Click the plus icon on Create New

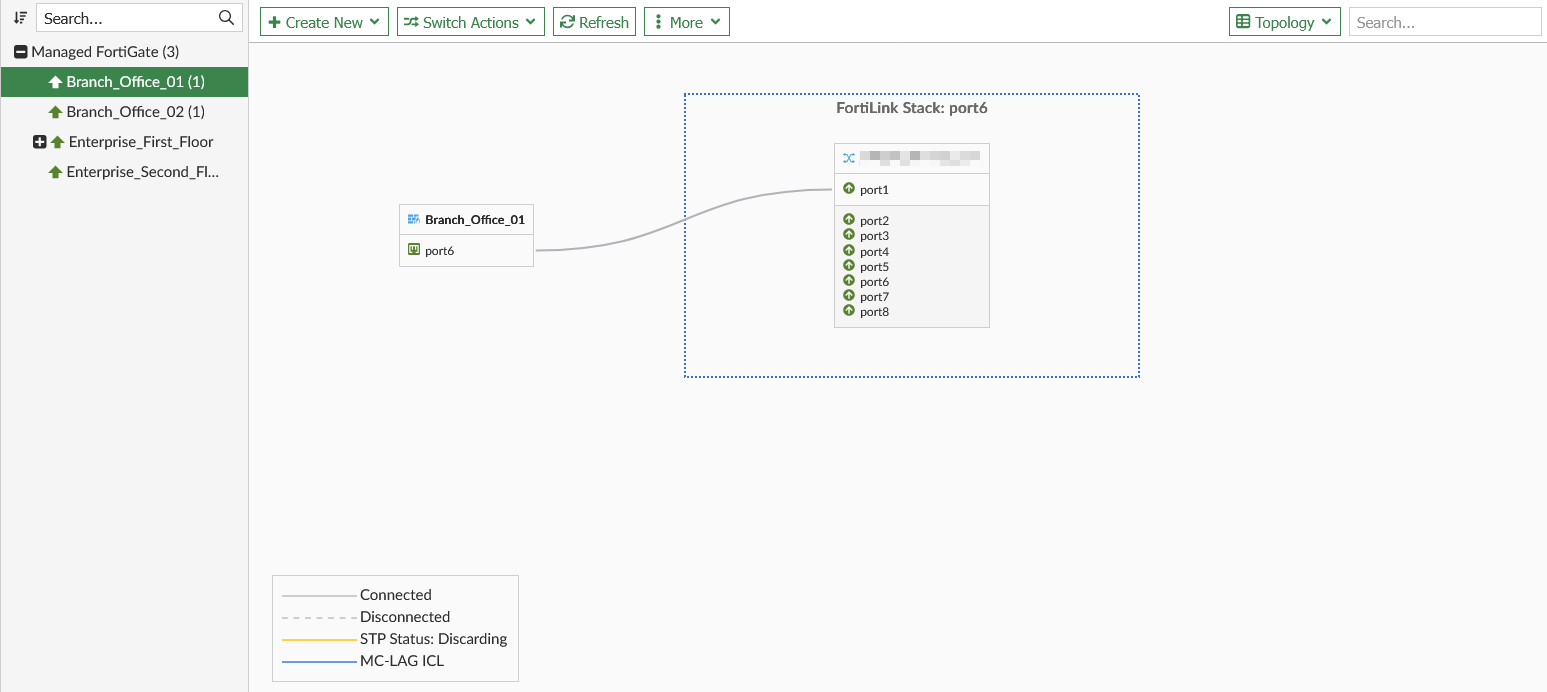click(x=275, y=22)
